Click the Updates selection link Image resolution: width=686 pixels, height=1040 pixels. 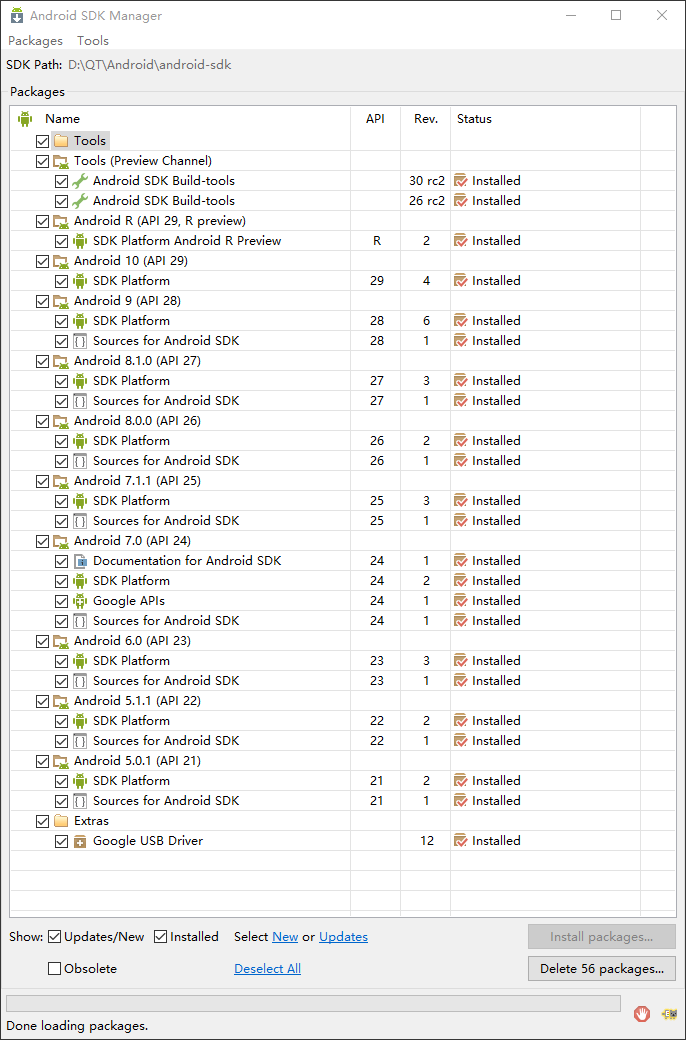pos(344,937)
